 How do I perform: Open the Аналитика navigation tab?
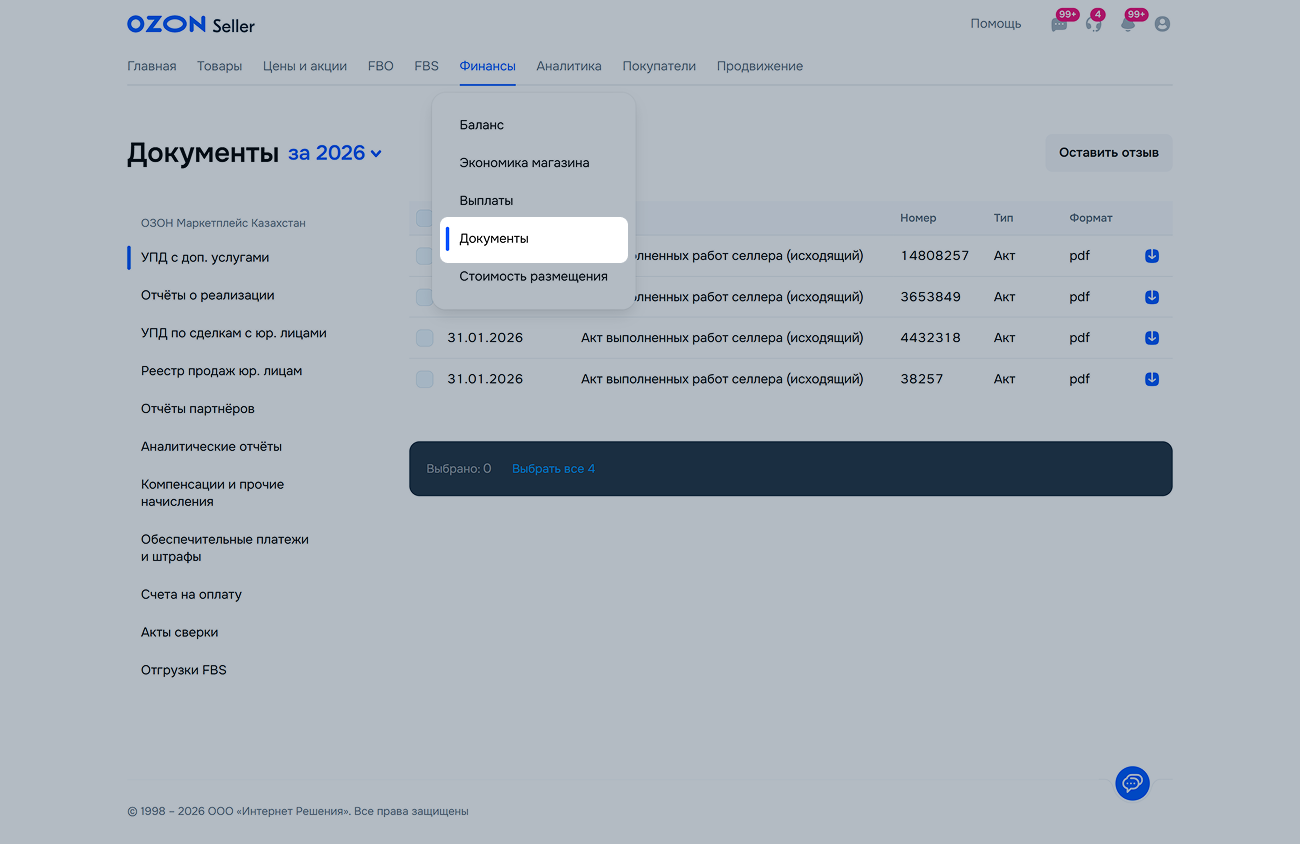click(x=569, y=66)
